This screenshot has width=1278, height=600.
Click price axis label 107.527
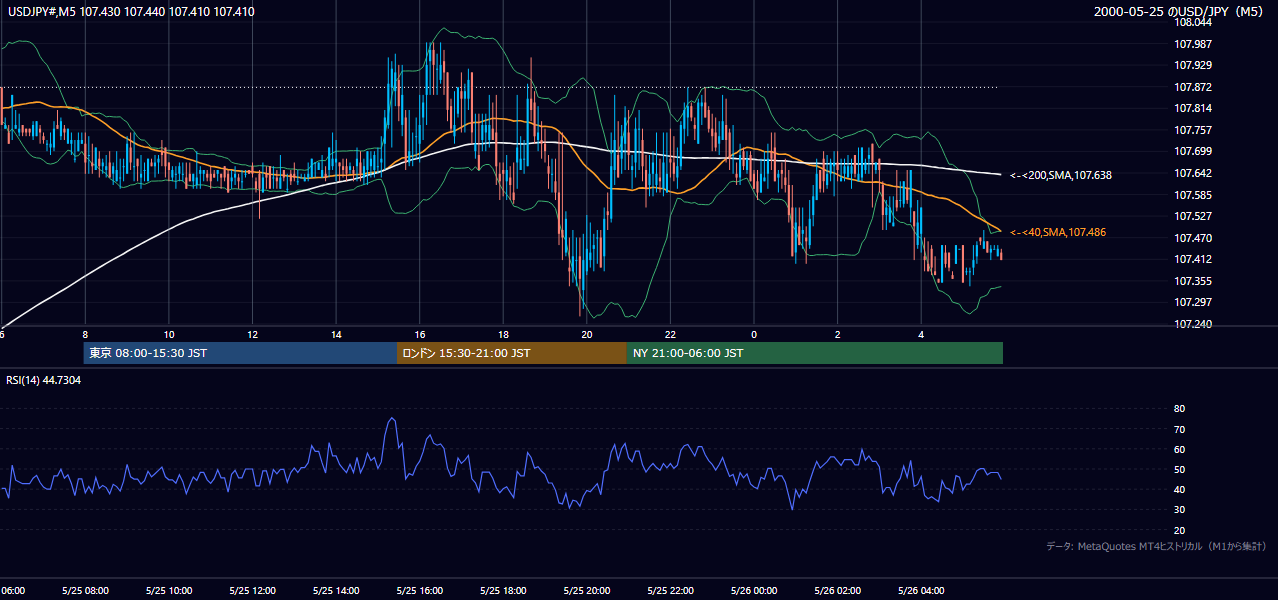1193,216
